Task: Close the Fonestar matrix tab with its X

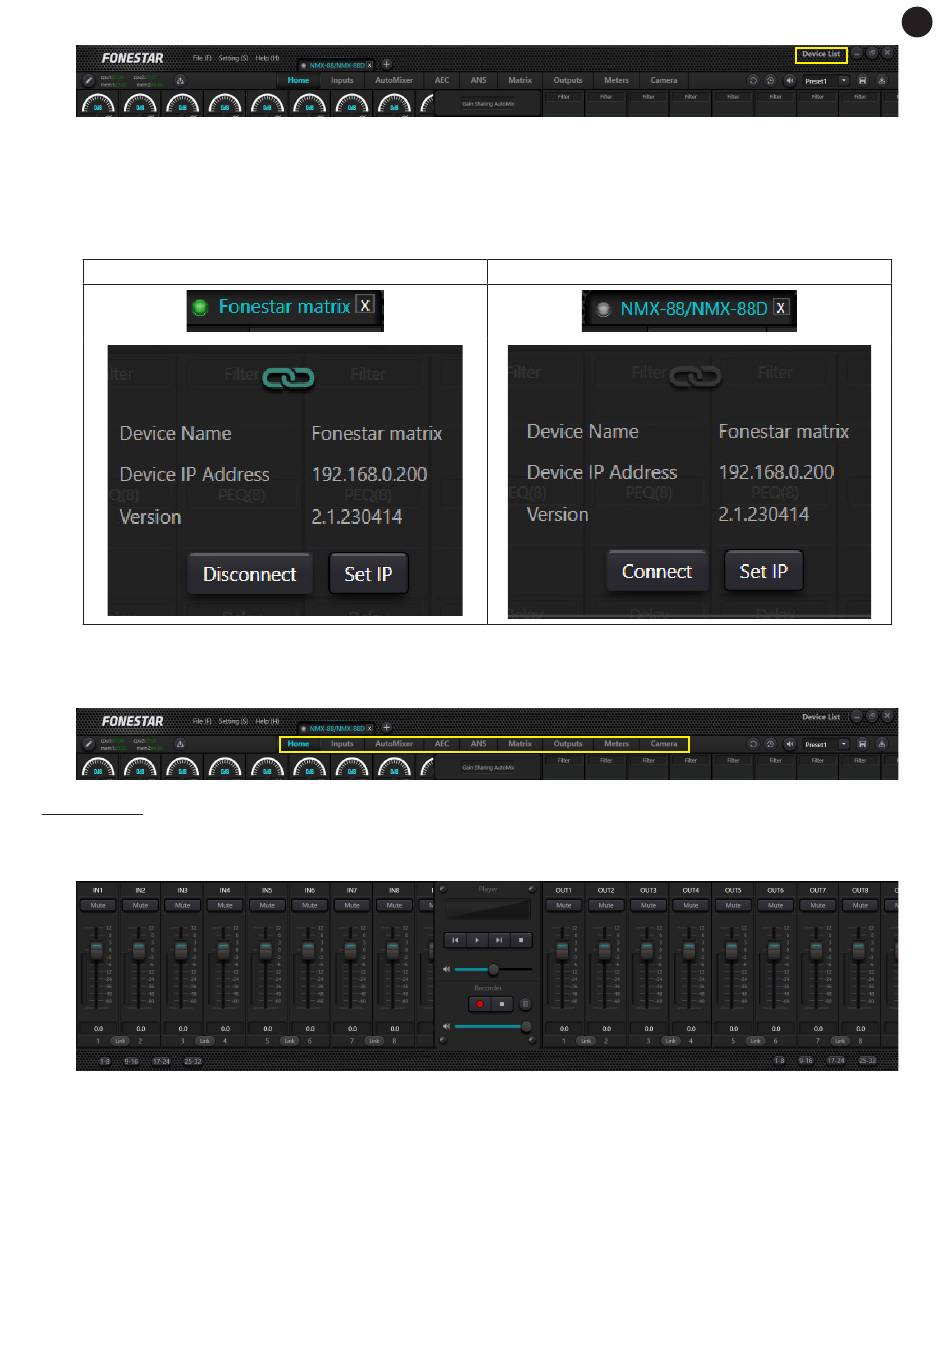Action: (x=366, y=305)
